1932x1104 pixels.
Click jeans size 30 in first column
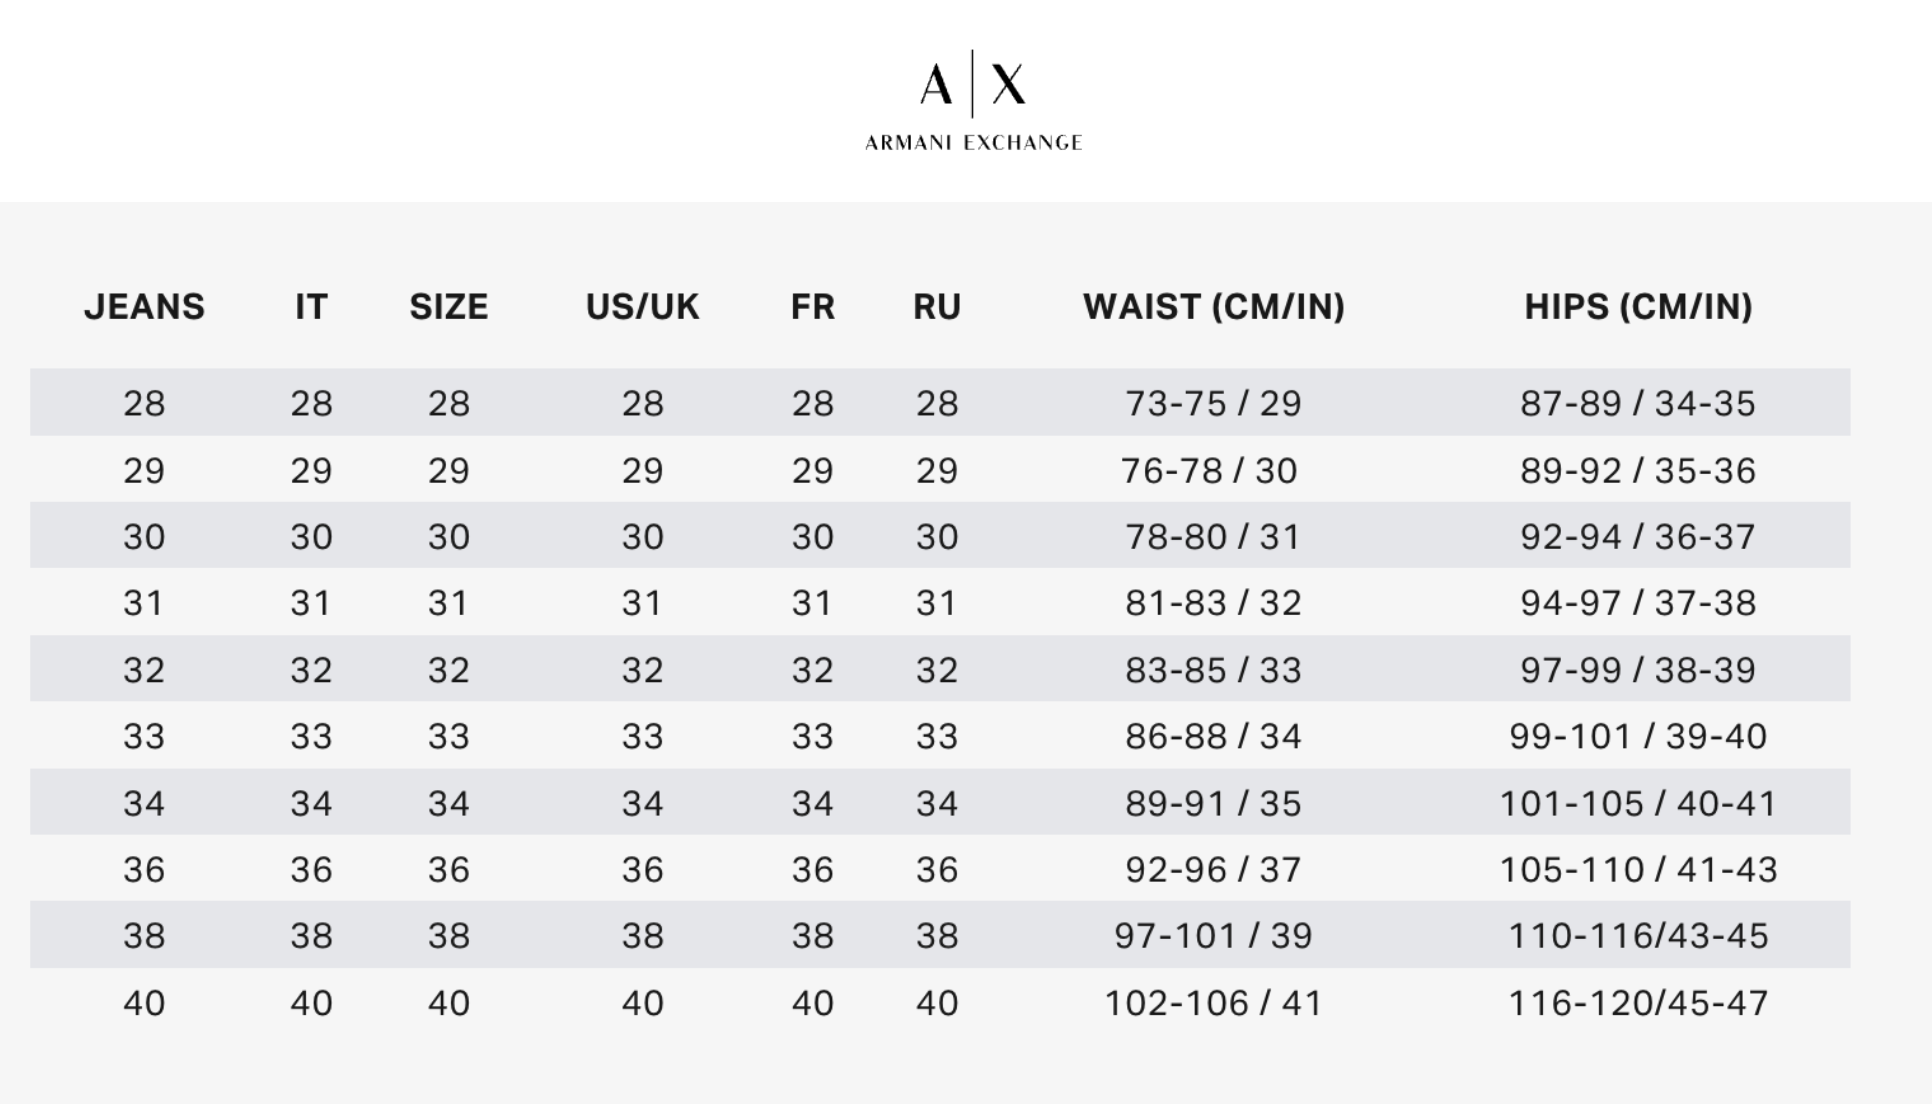144,537
